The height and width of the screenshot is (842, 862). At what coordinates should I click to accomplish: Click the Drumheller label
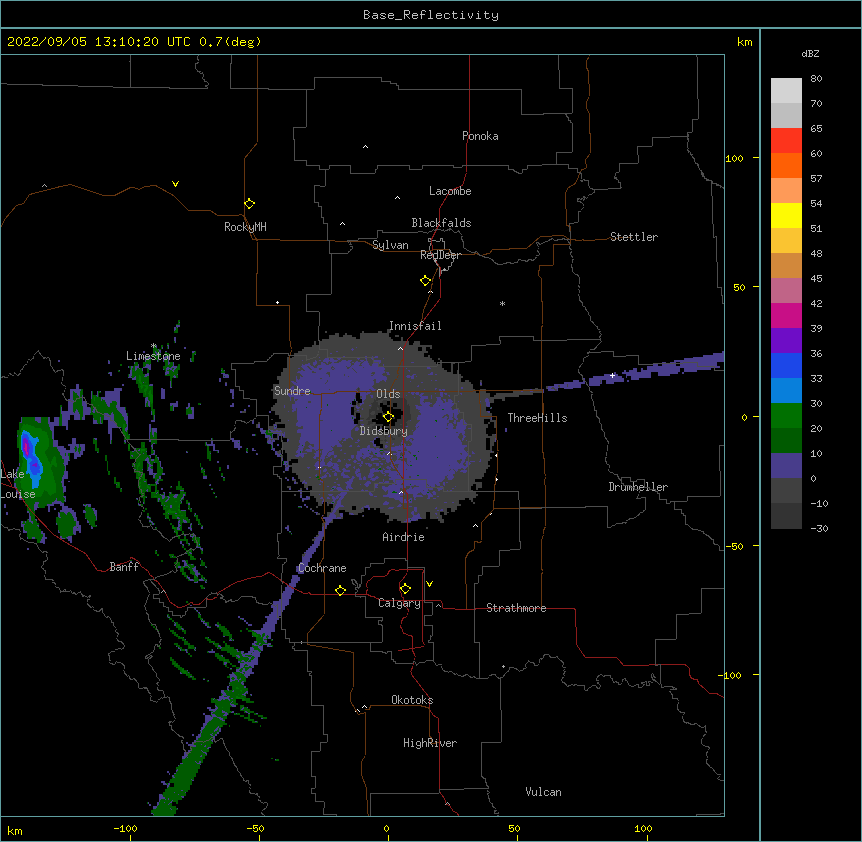tap(638, 487)
